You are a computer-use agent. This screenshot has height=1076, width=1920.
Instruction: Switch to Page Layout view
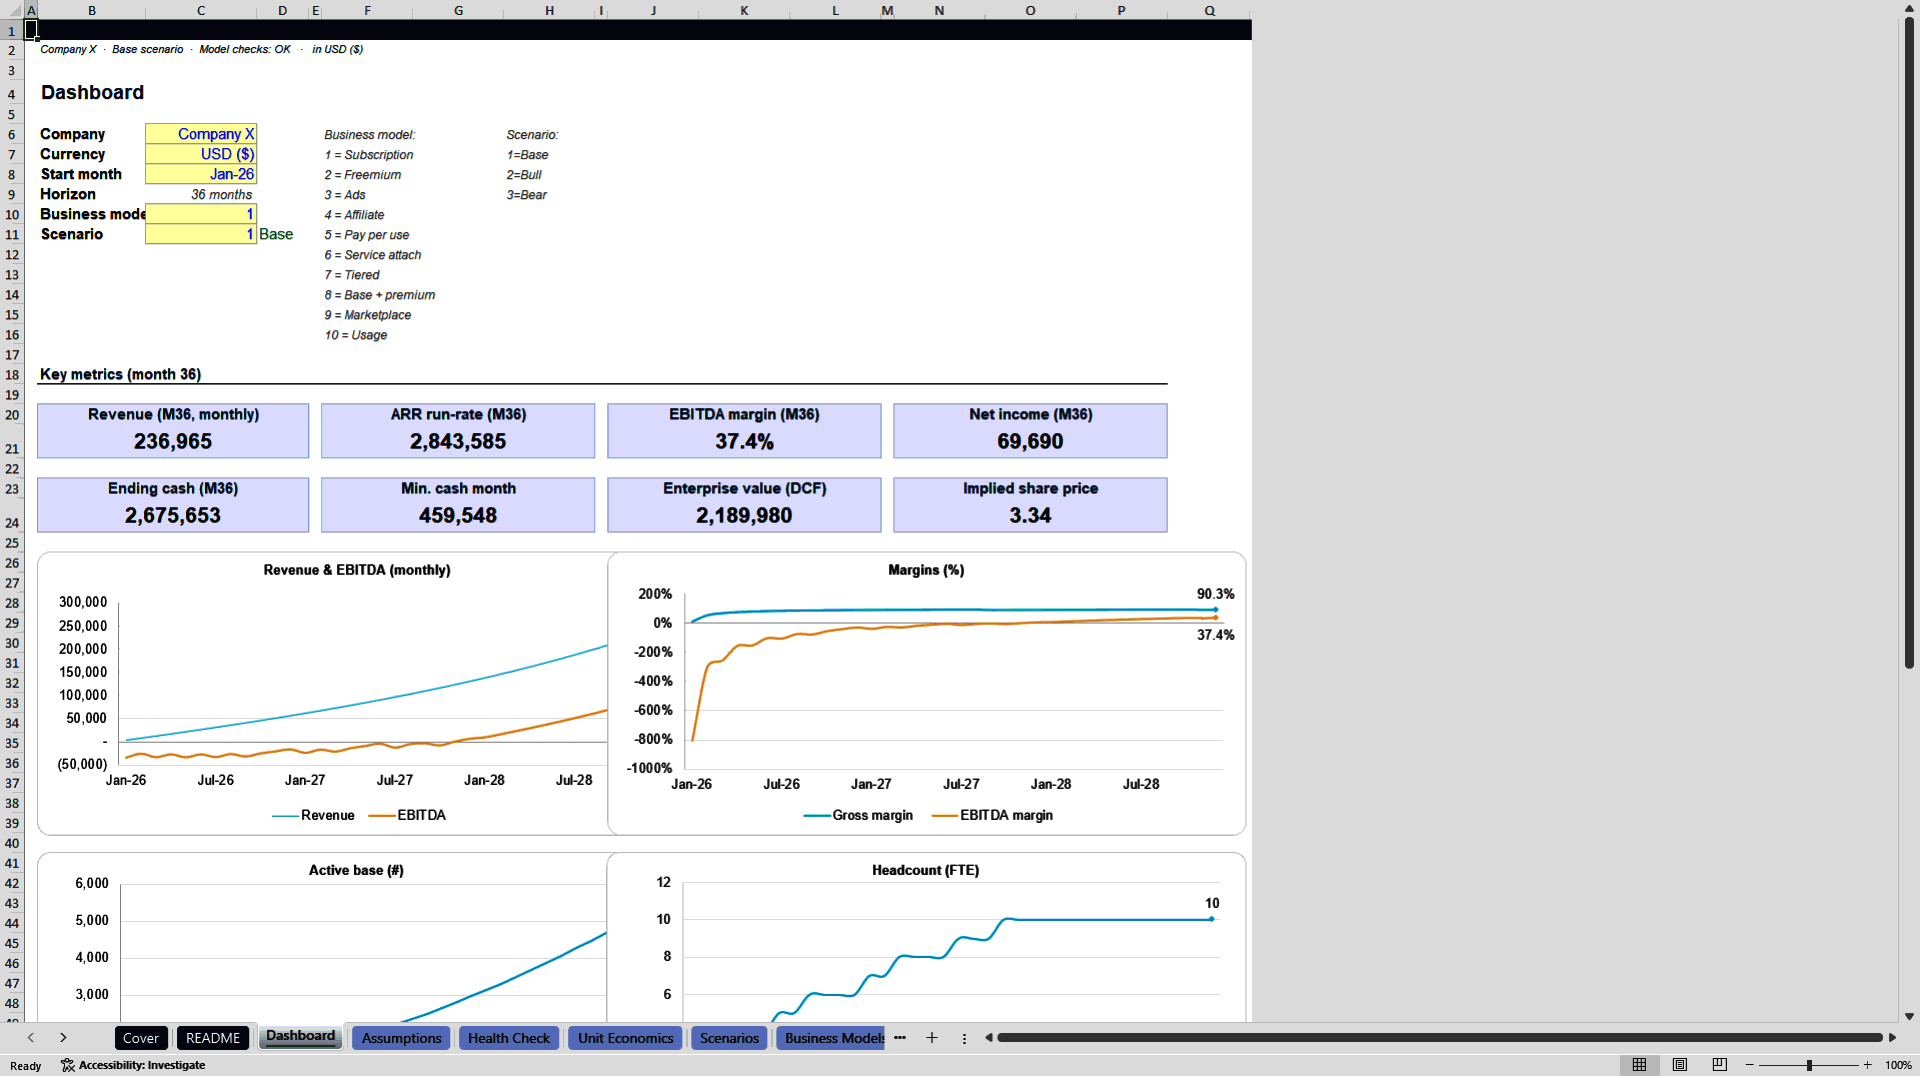[x=1680, y=1065]
